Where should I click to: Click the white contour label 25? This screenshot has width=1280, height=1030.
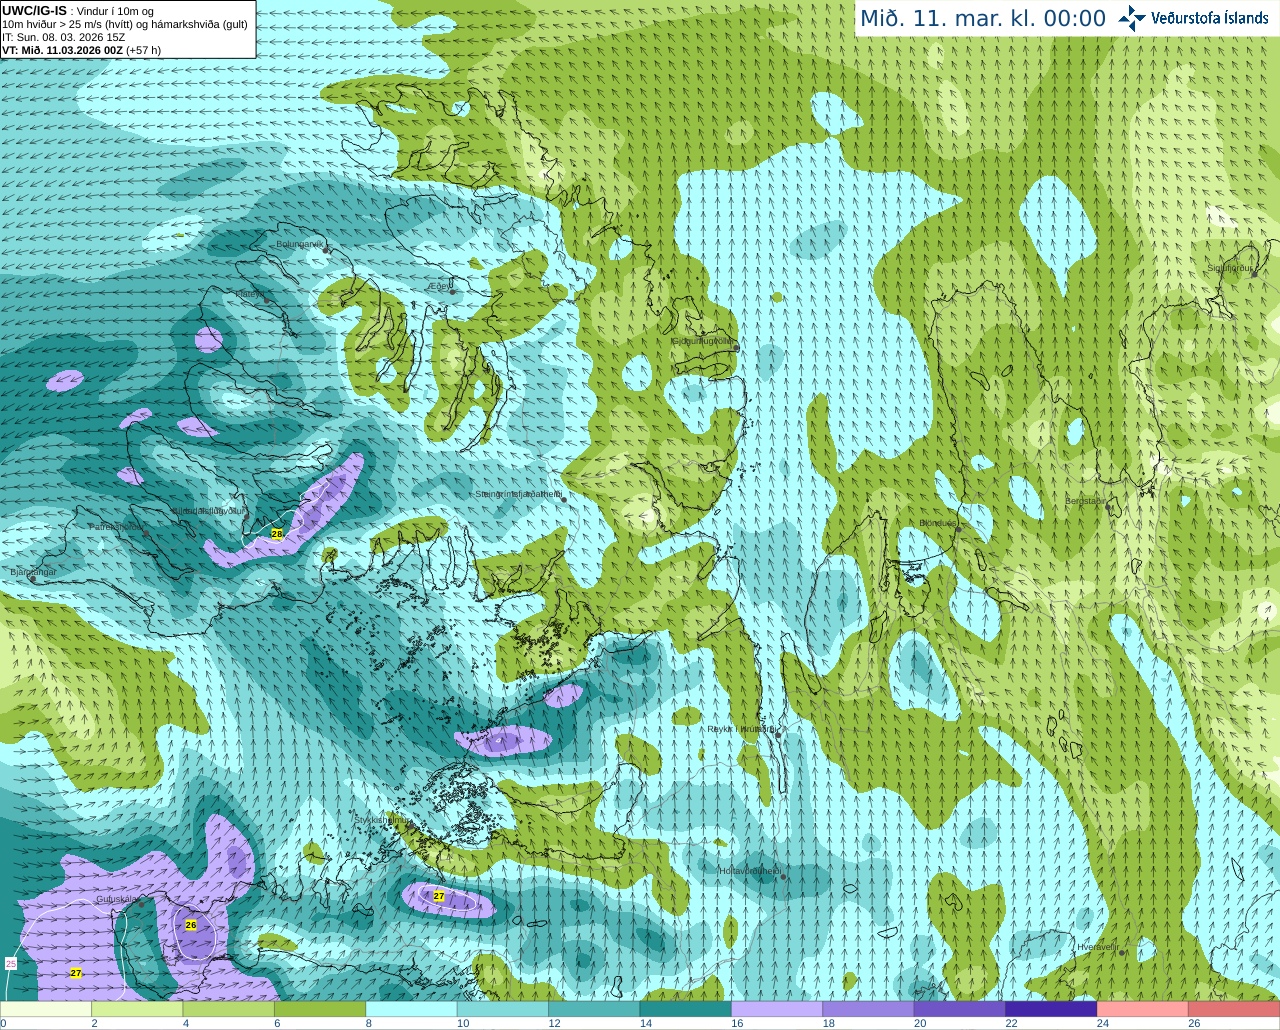(11, 964)
